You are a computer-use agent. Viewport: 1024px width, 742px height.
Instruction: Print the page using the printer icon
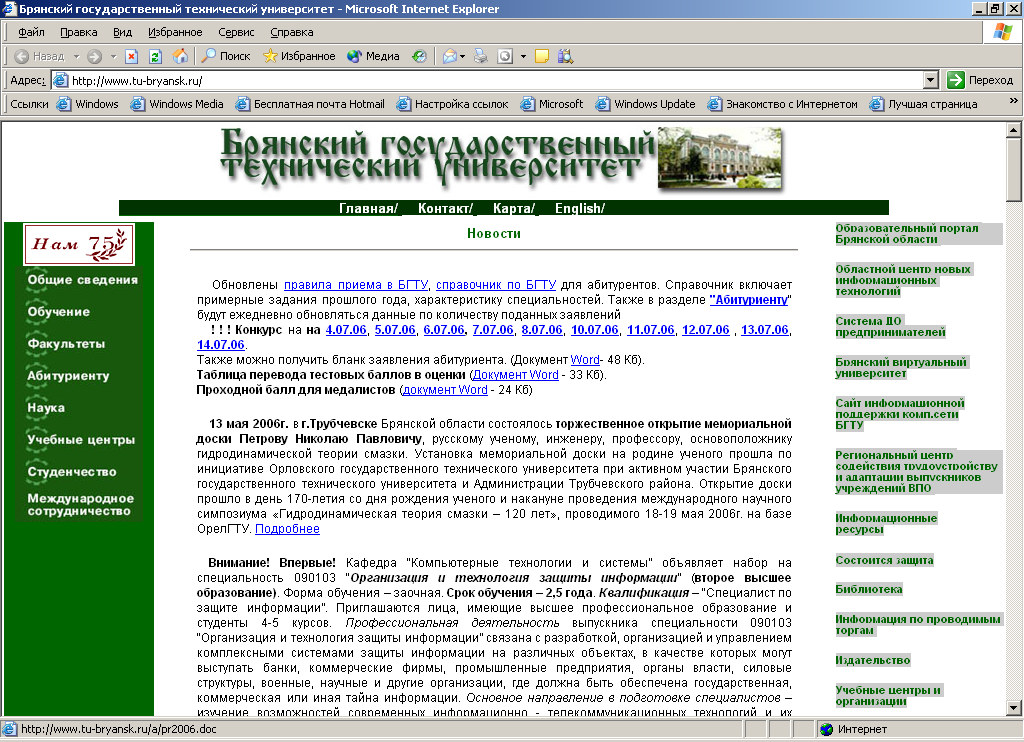[481, 56]
